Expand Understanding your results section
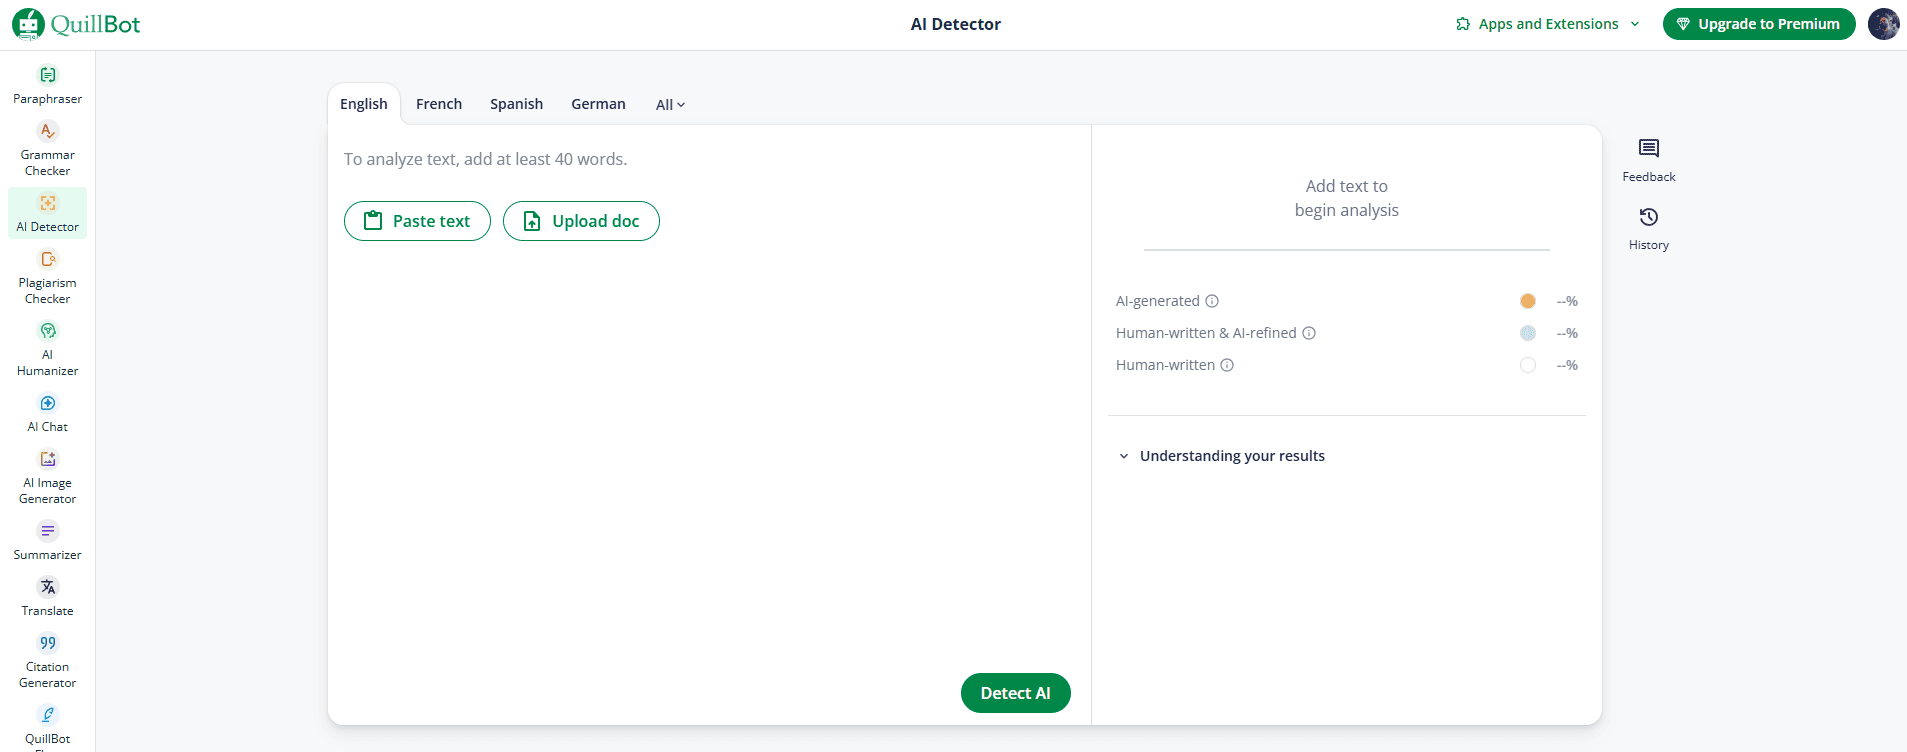 pyautogui.click(x=1222, y=456)
